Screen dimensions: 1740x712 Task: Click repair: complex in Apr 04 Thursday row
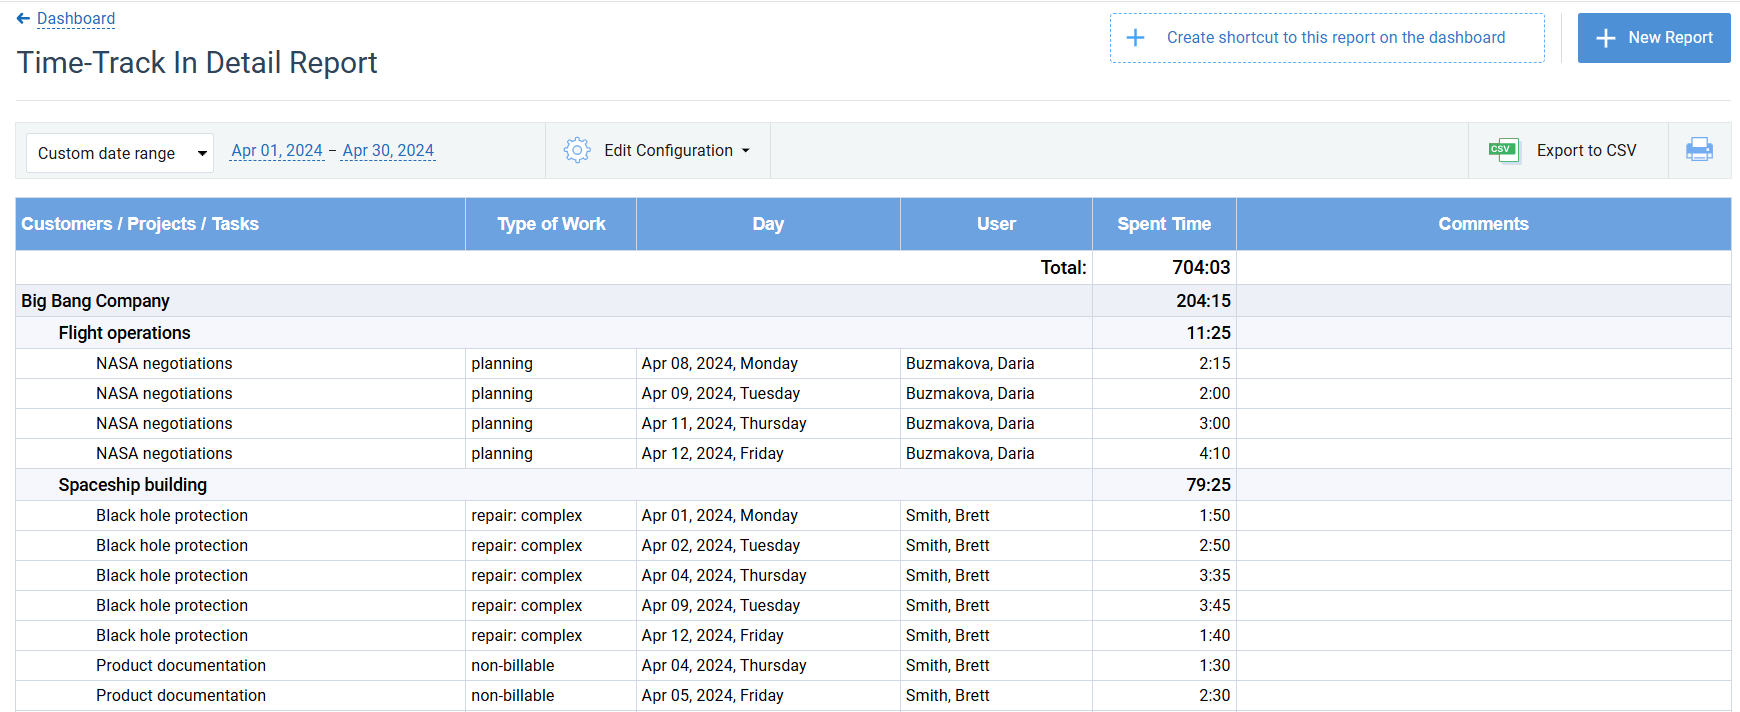(x=527, y=575)
